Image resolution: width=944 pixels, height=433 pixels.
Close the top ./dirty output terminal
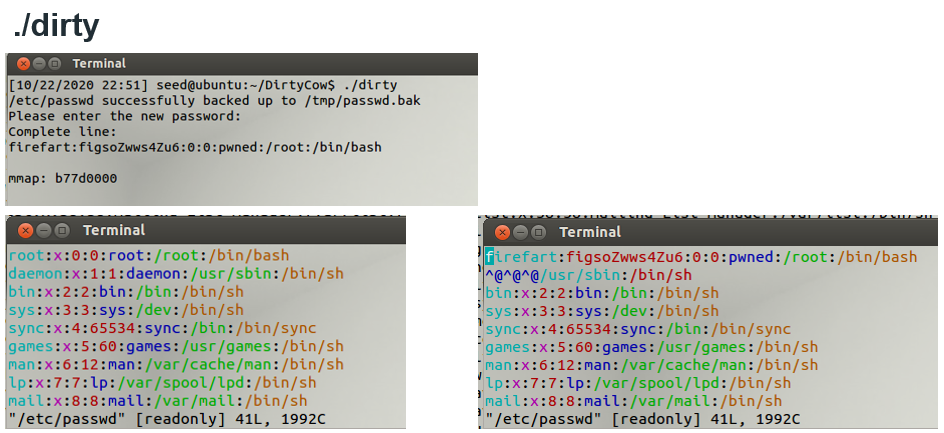(23, 63)
